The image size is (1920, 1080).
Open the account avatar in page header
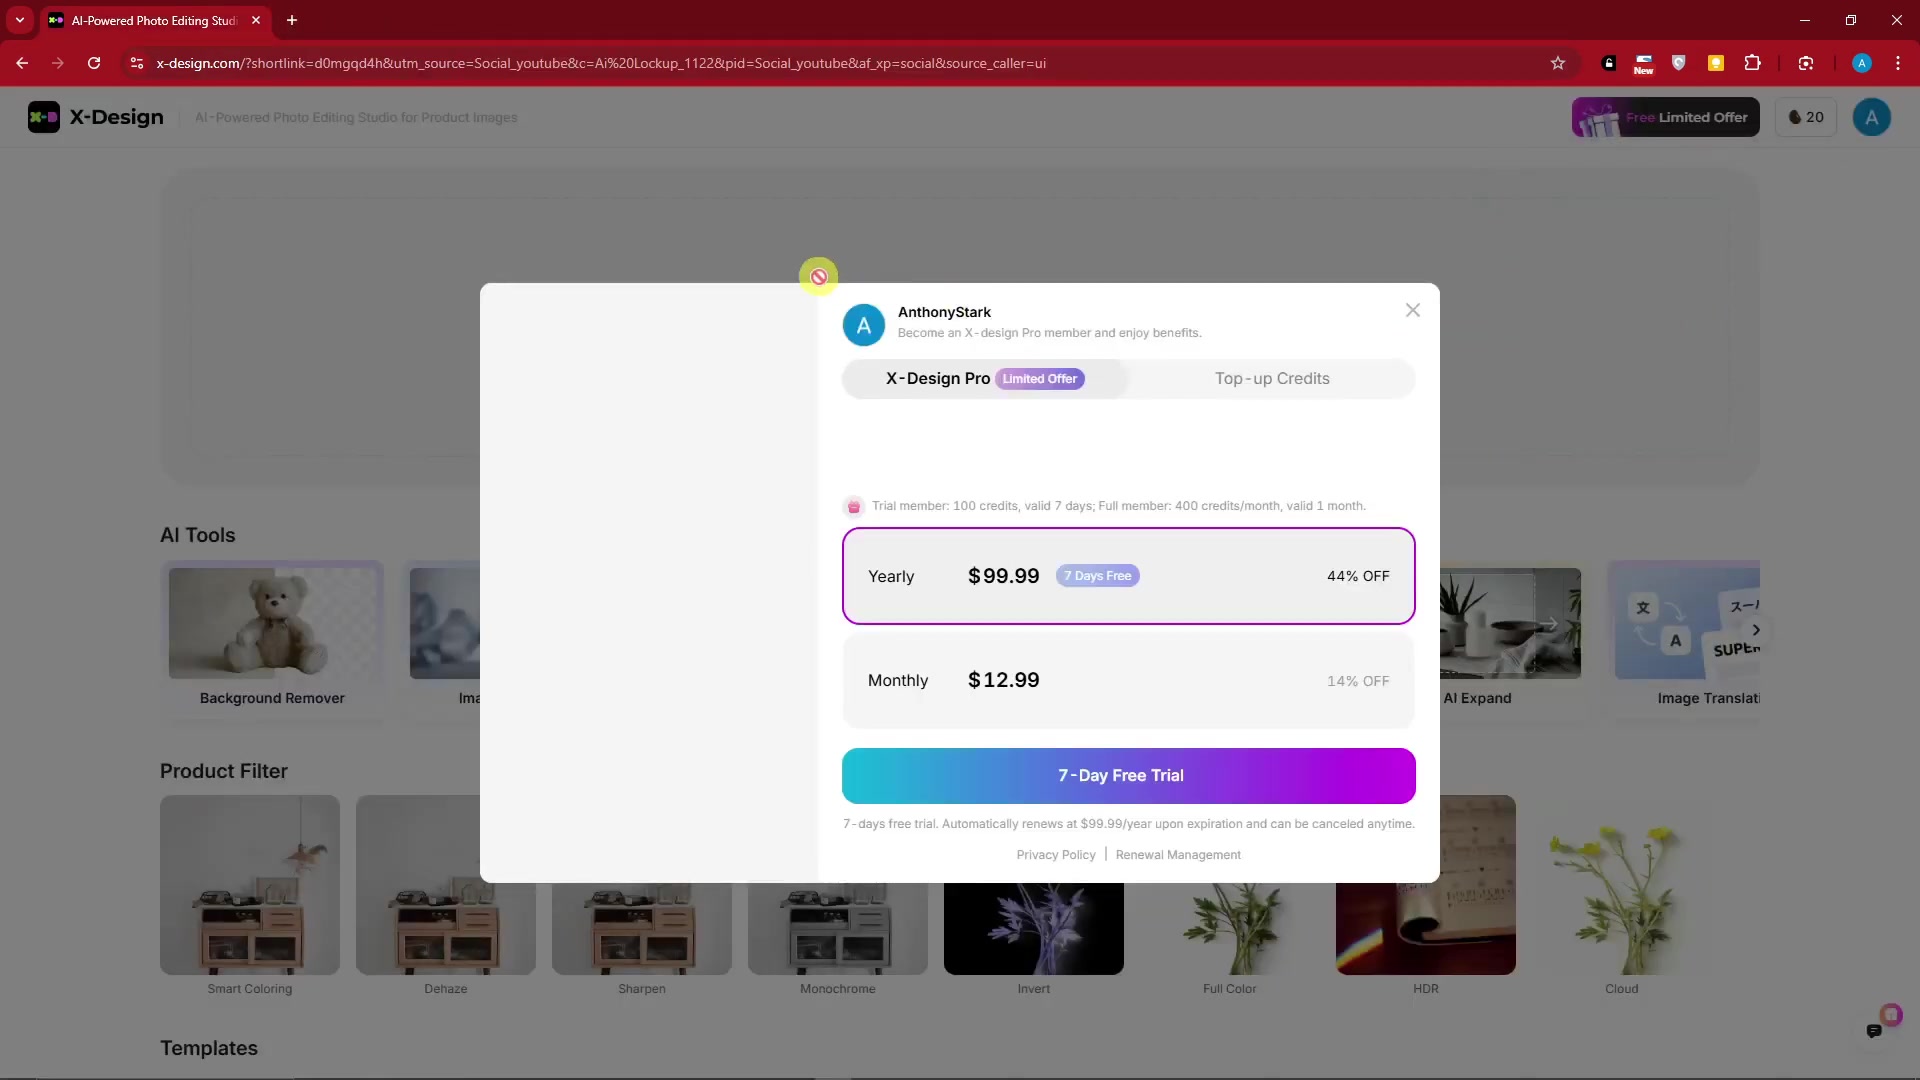click(x=1871, y=117)
